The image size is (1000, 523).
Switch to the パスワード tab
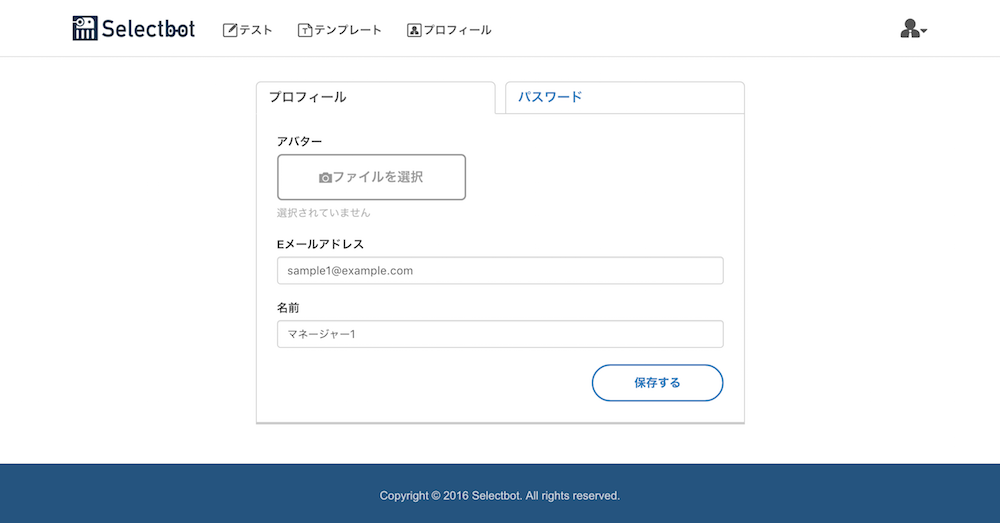624,98
